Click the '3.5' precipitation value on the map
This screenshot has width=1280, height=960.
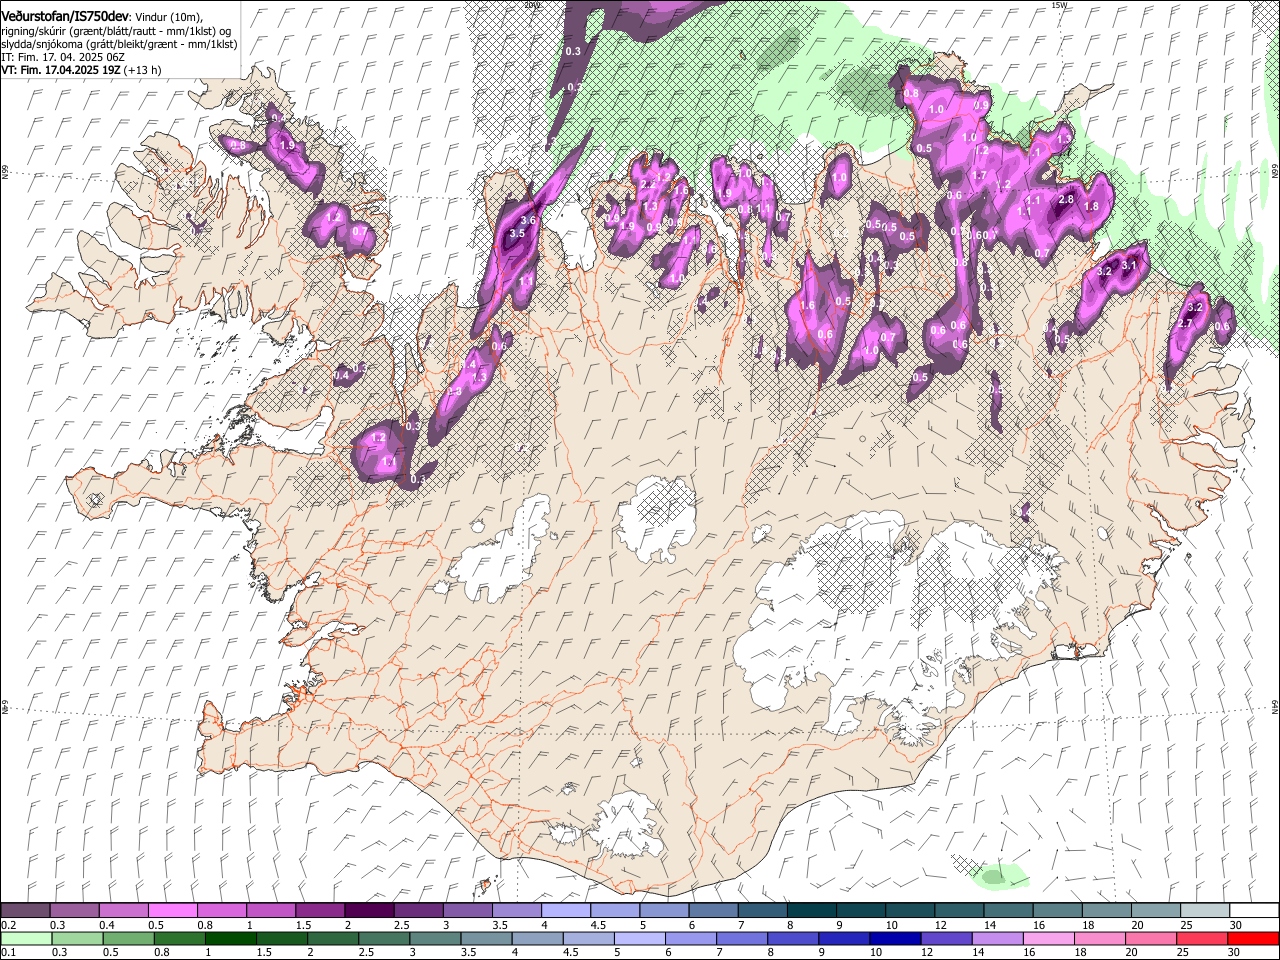(x=517, y=233)
